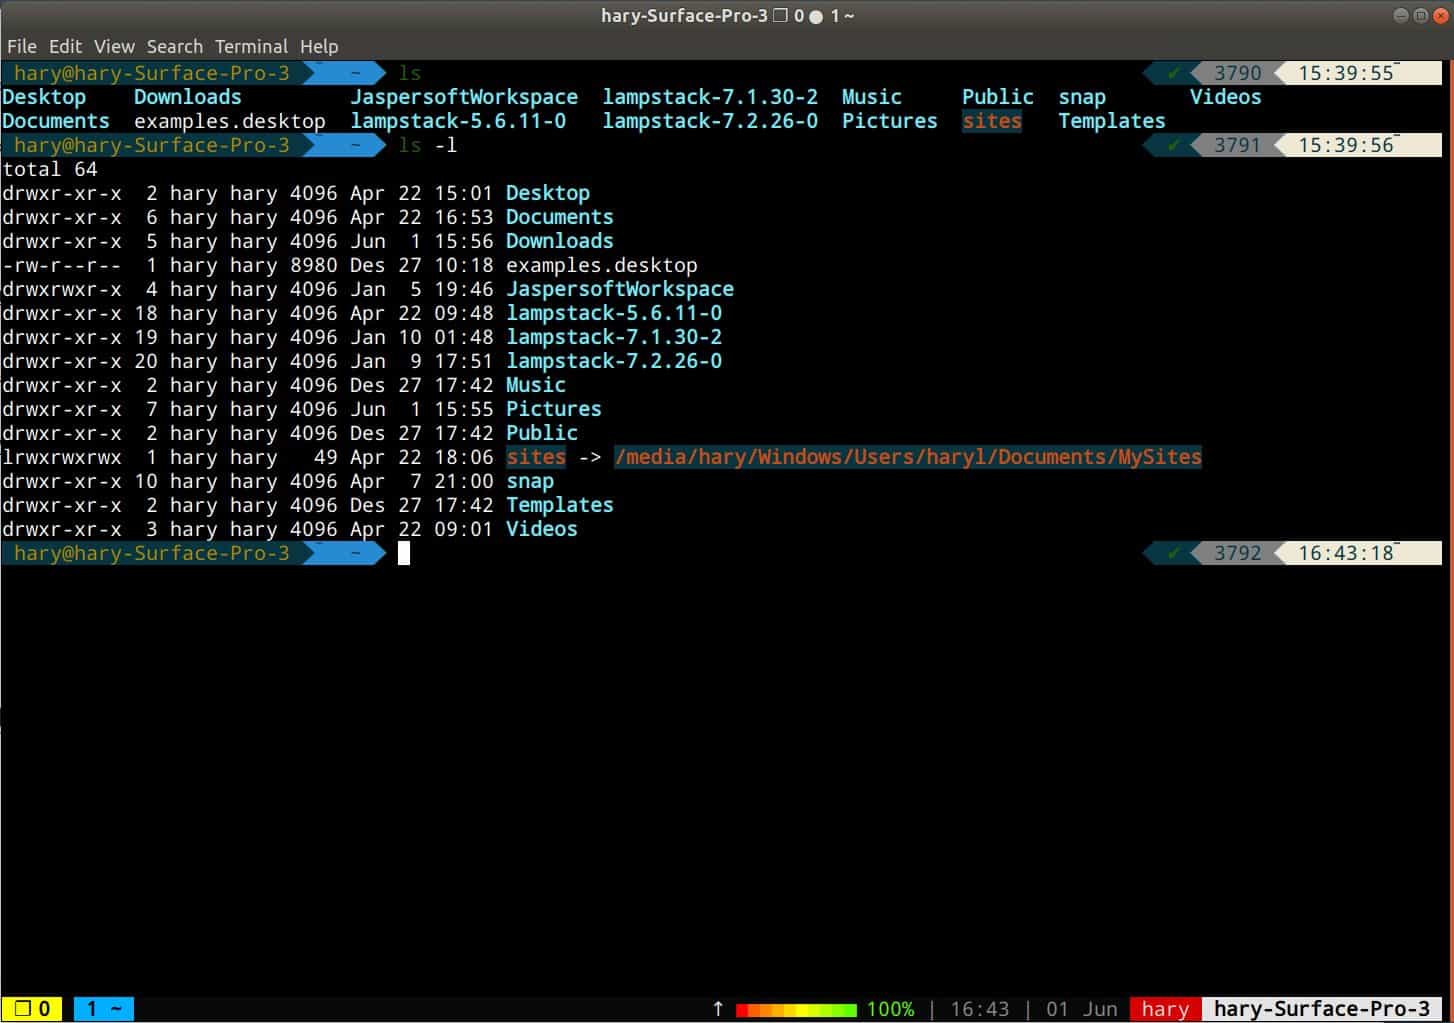This screenshot has width=1454, height=1023.
Task: Click the blinking terminal cursor block
Action: click(404, 553)
